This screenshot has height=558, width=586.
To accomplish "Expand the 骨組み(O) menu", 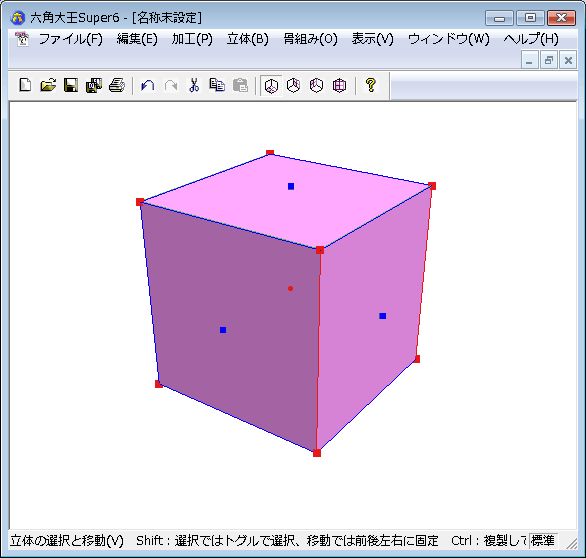I will [310, 39].
